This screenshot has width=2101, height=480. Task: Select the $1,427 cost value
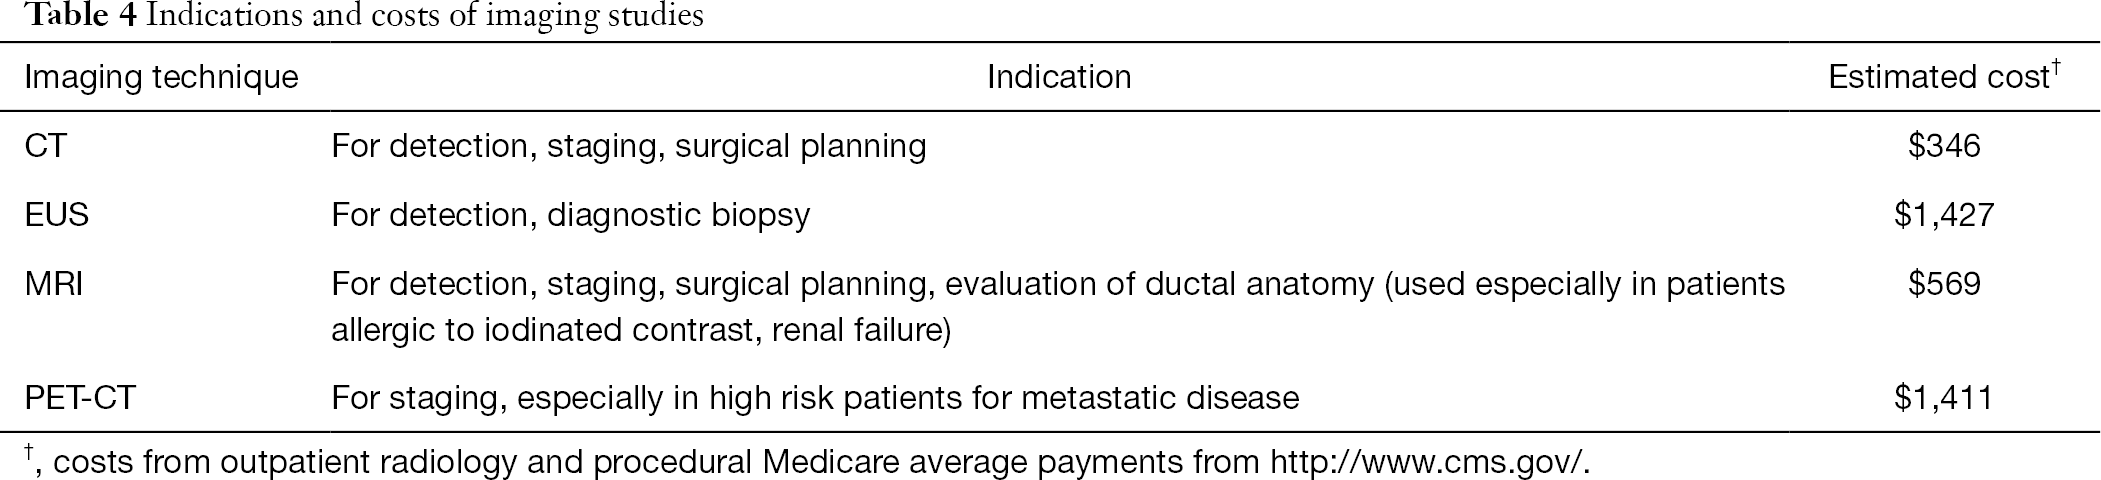click(x=1944, y=215)
